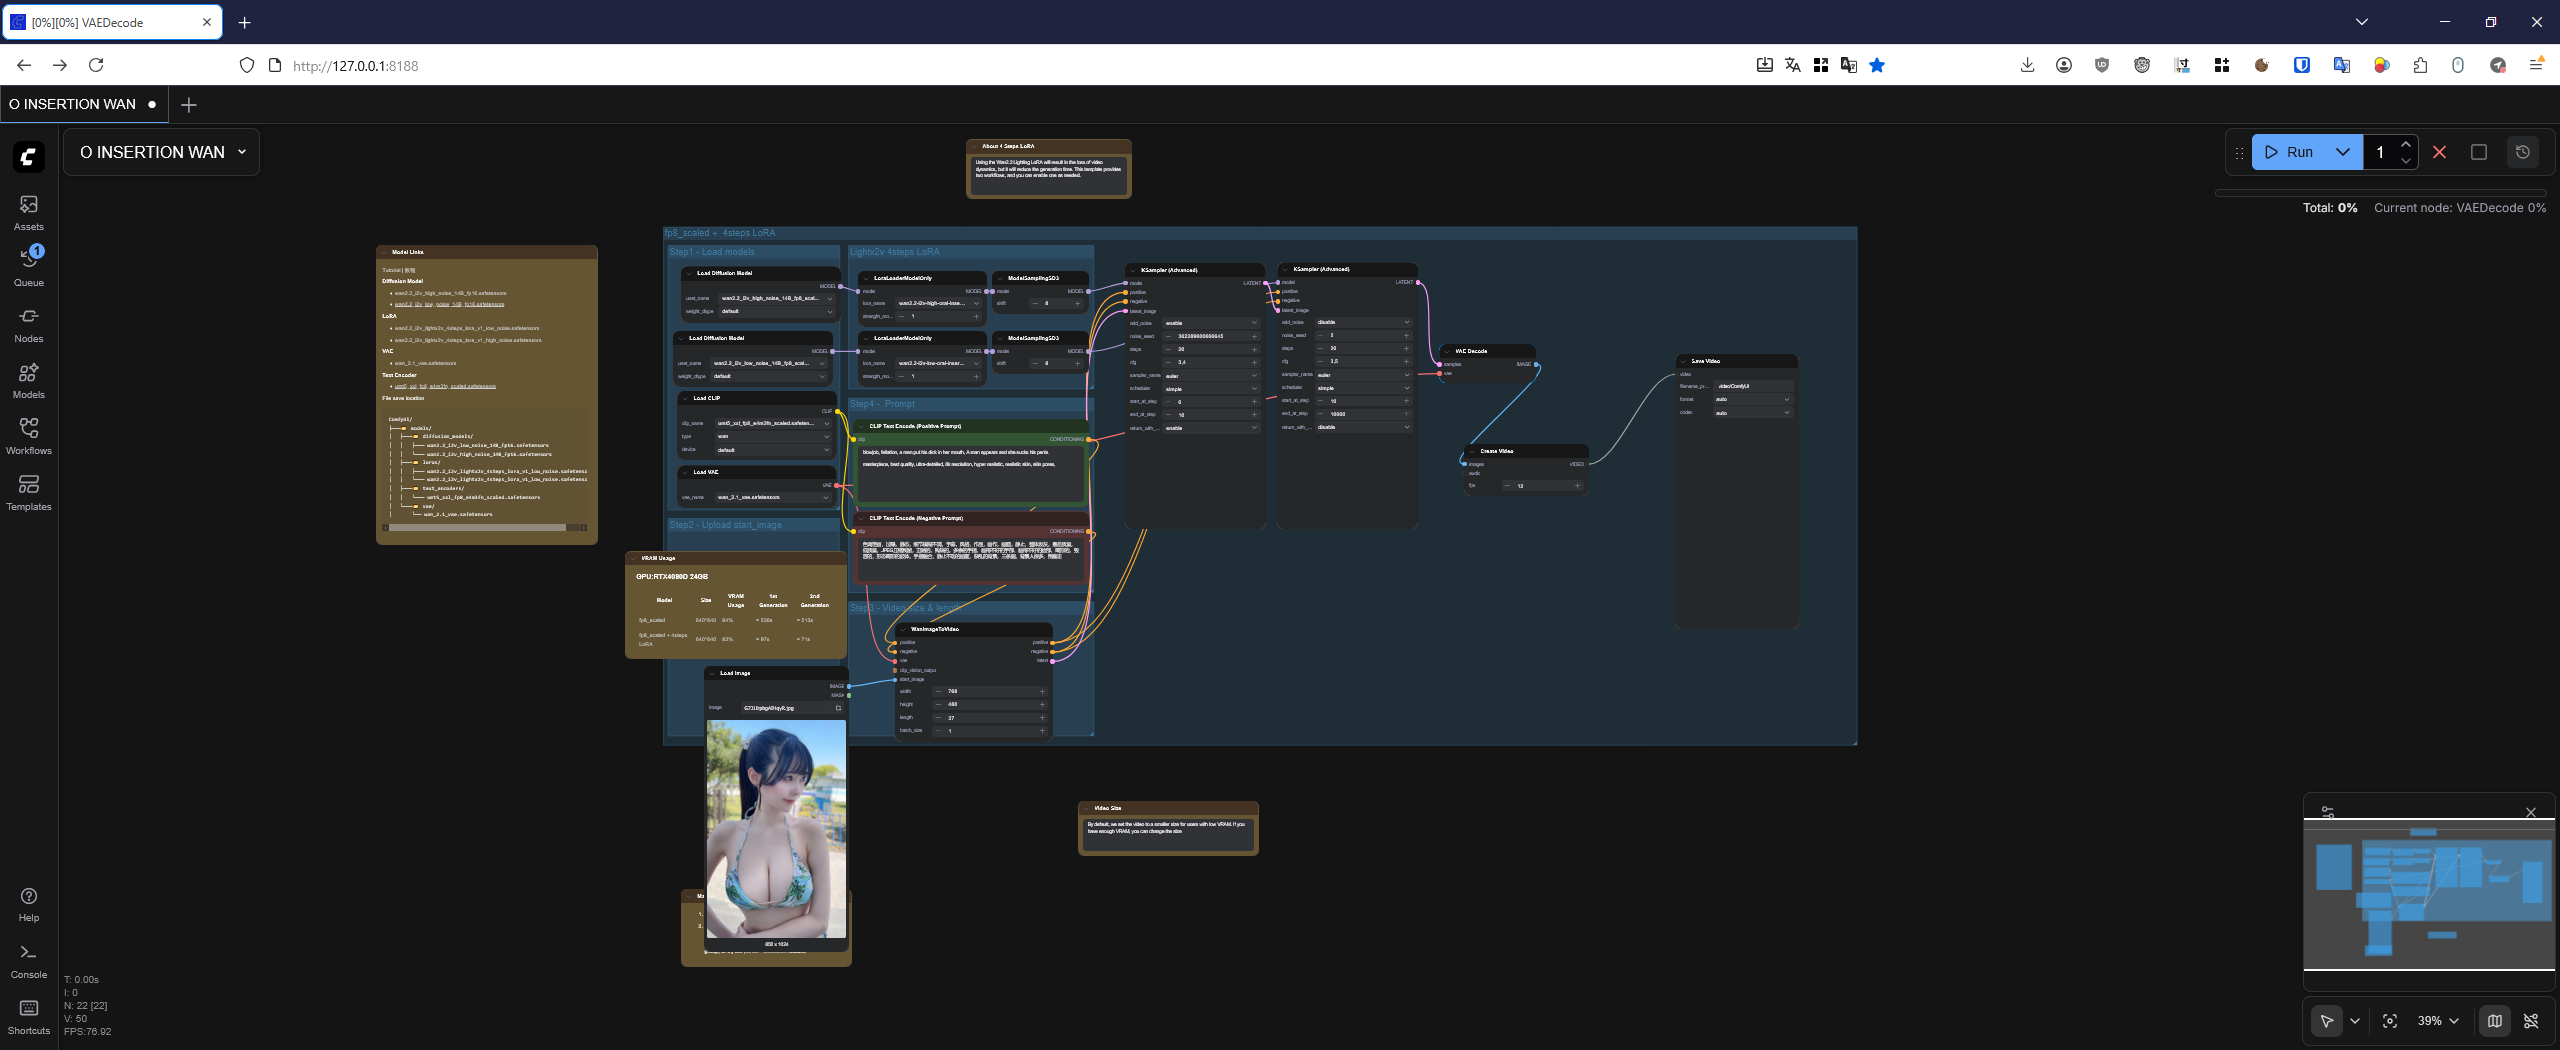Screen dimensions: 2560x1050
Task: Open the Save Video format dropdown
Action: pos(1753,399)
